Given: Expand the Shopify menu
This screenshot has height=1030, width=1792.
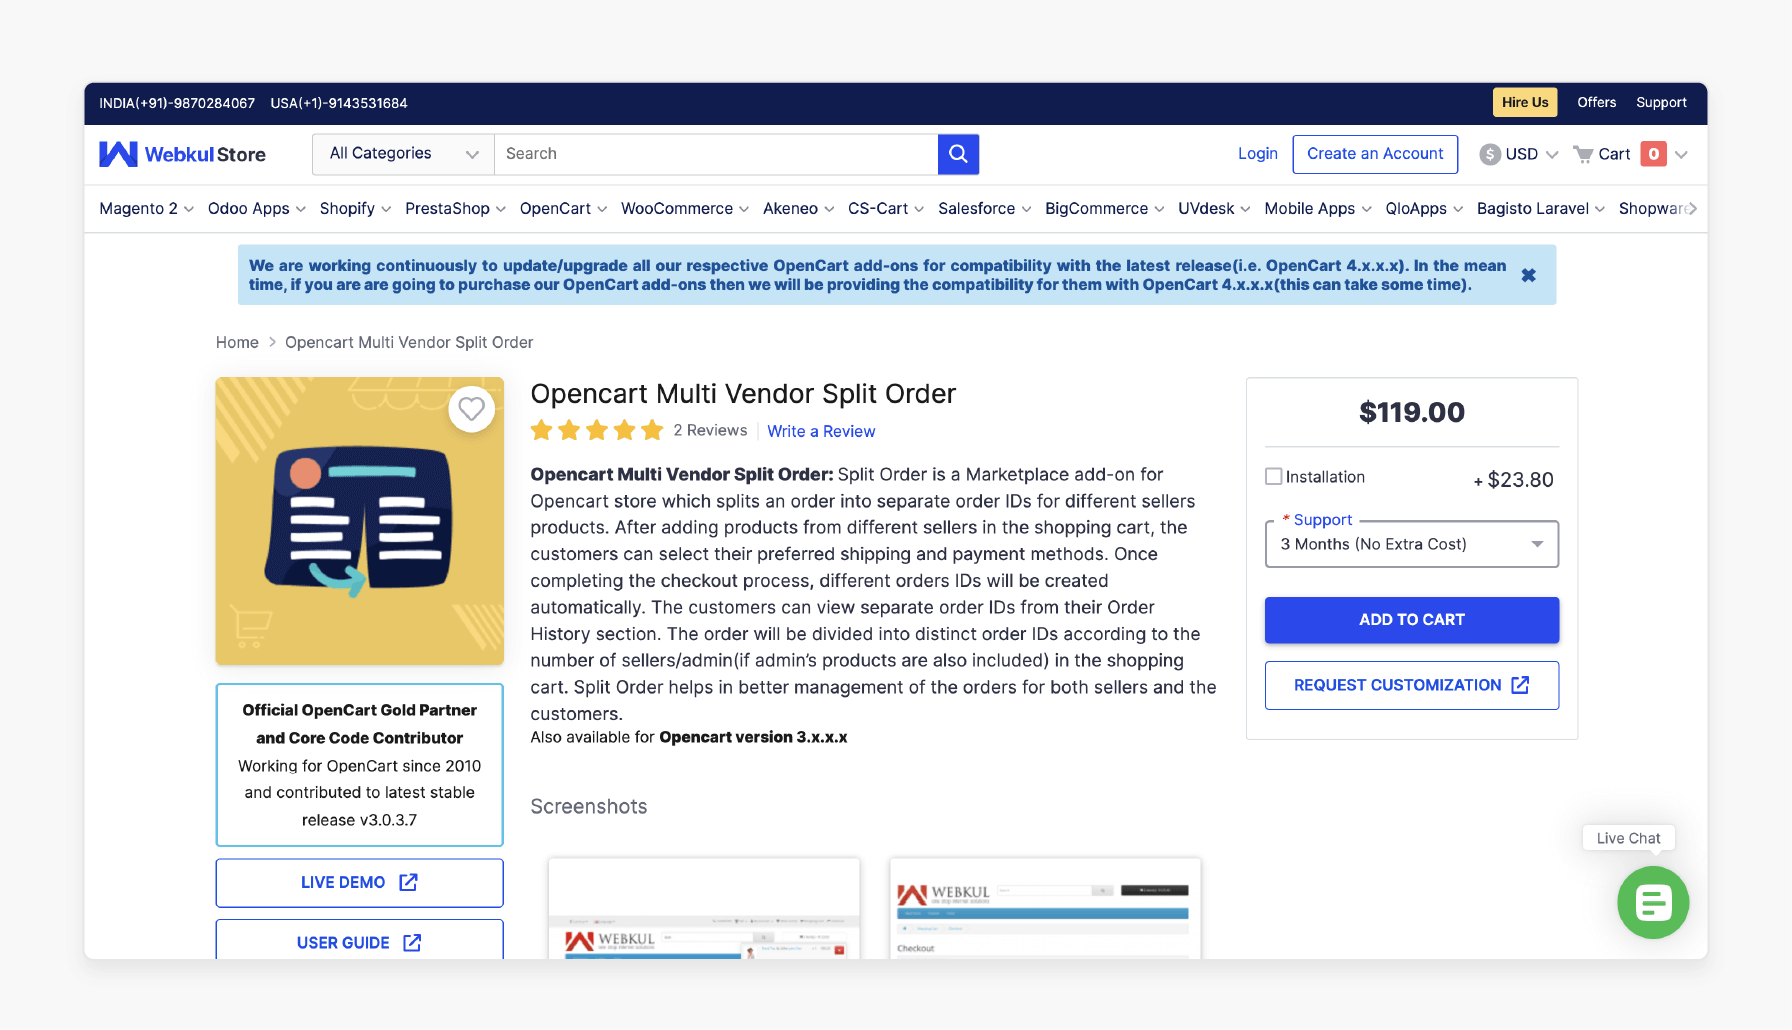Looking at the screenshot, I should coord(355,209).
